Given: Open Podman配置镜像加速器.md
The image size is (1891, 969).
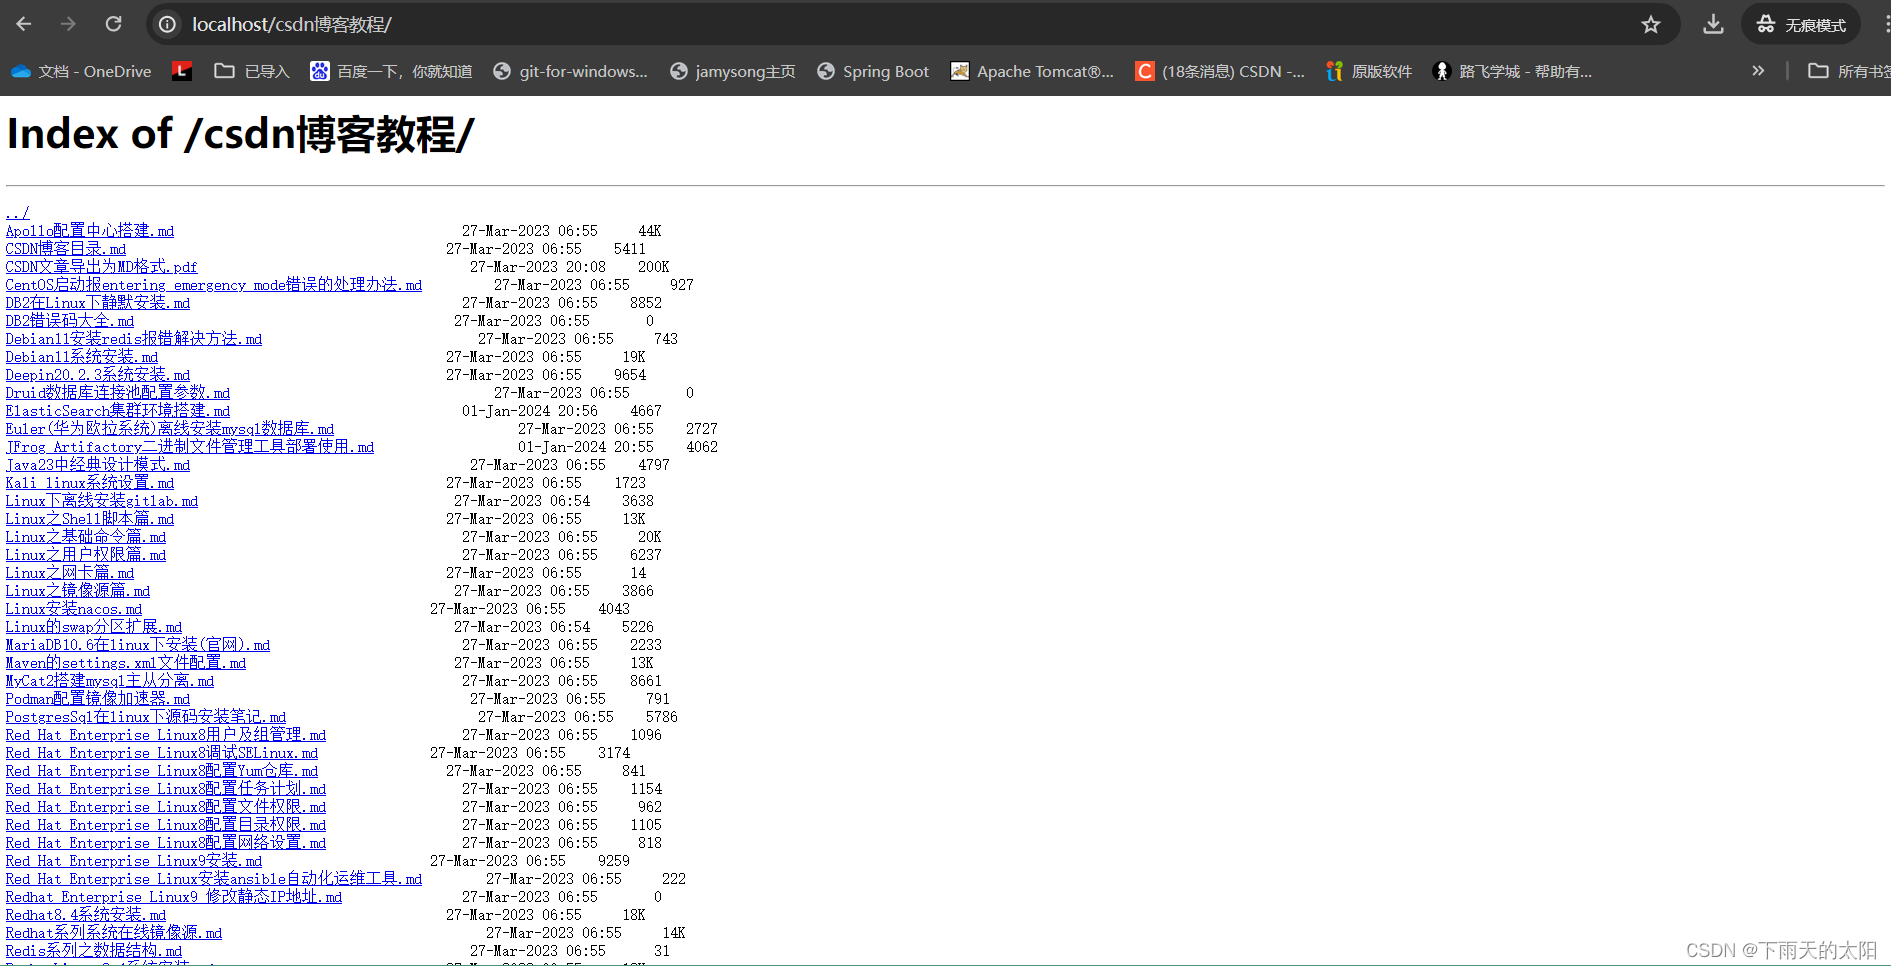Looking at the screenshot, I should pyautogui.click(x=98, y=699).
